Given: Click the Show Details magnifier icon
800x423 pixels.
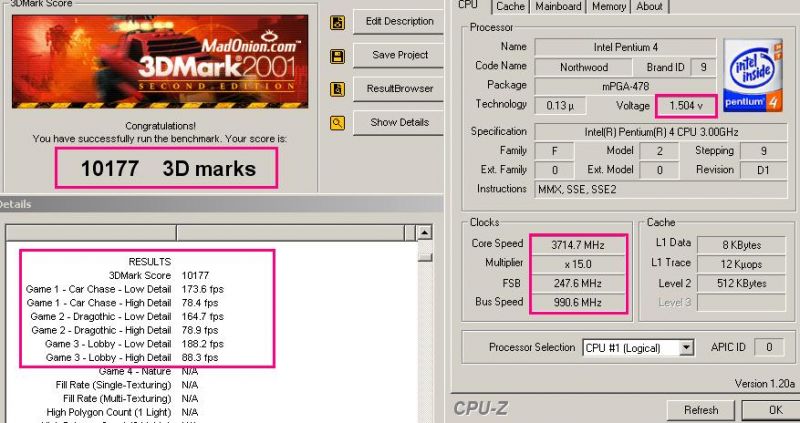Looking at the screenshot, I should tap(337, 123).
